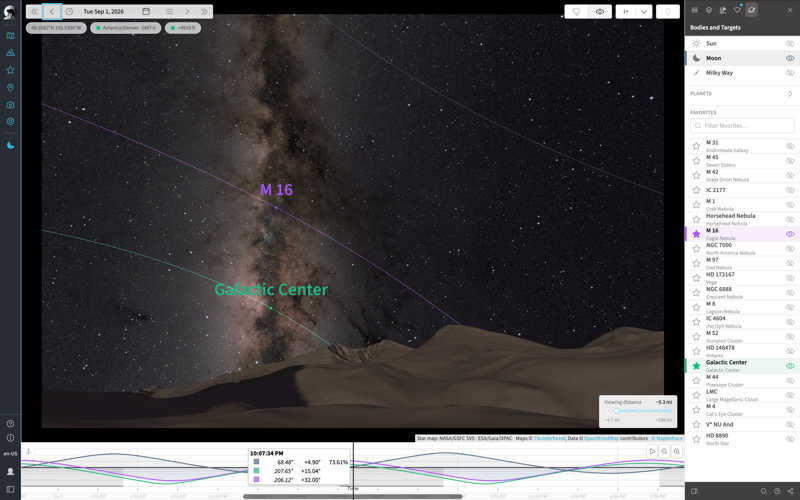
Task: Open the help question mark in left sidebar
Action: (x=10, y=423)
